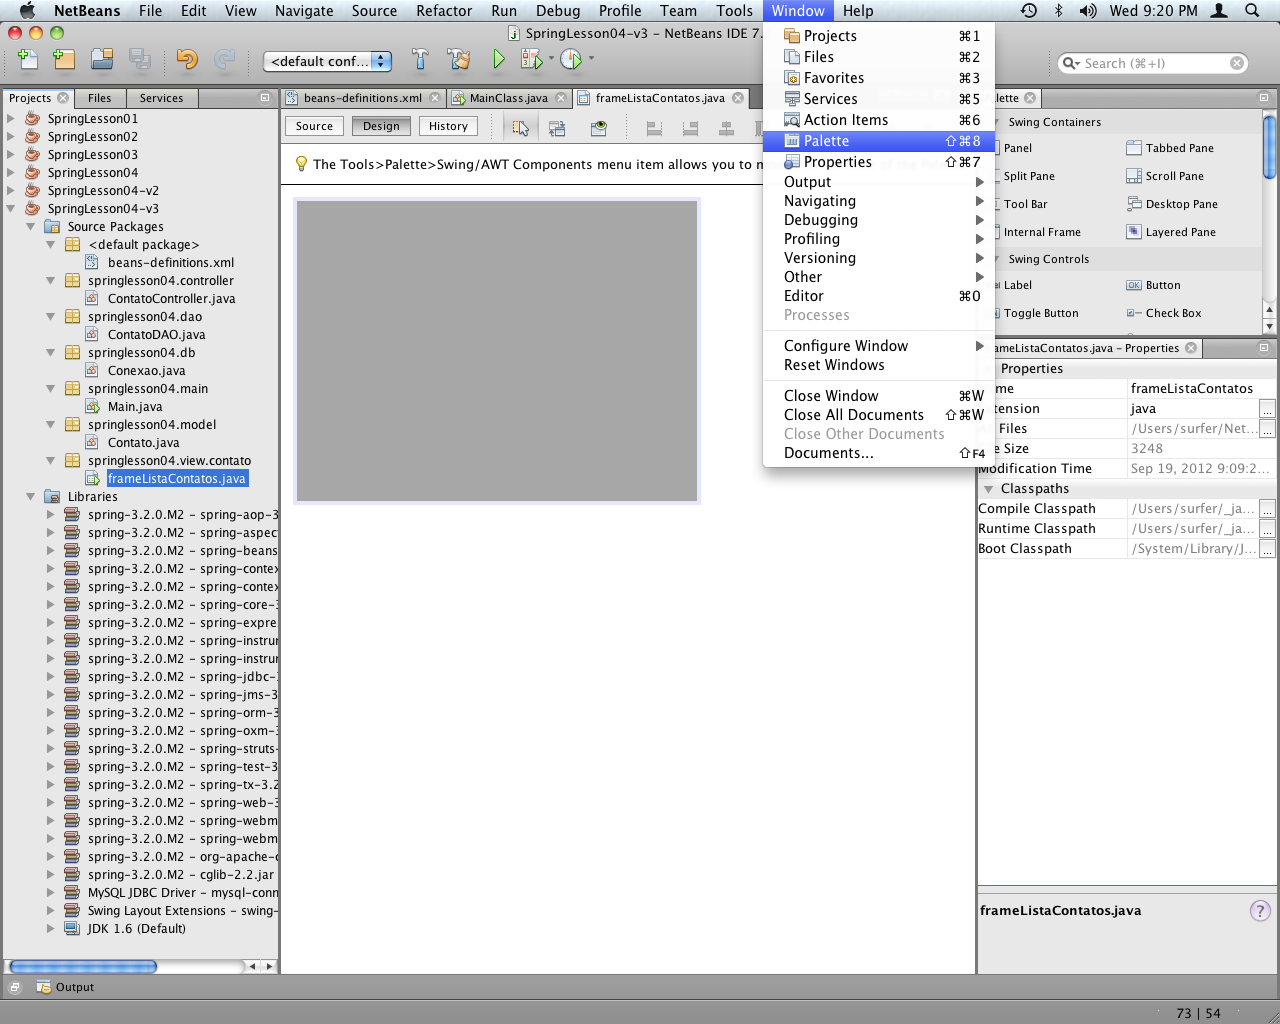Click the Undo arrow icon
Screen dimensions: 1280x1024
tap(187, 60)
